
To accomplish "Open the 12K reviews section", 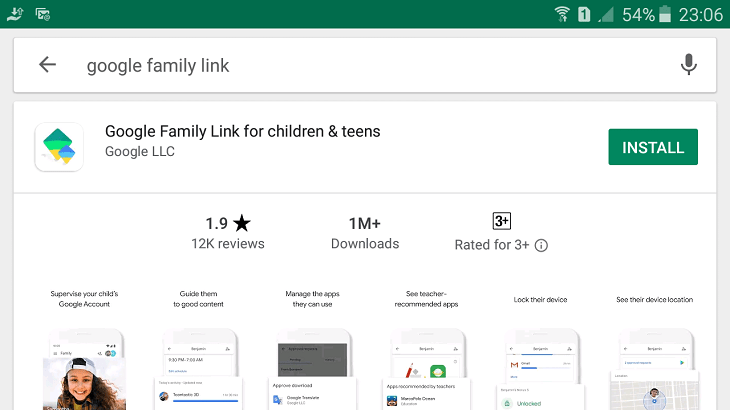I will 228,243.
